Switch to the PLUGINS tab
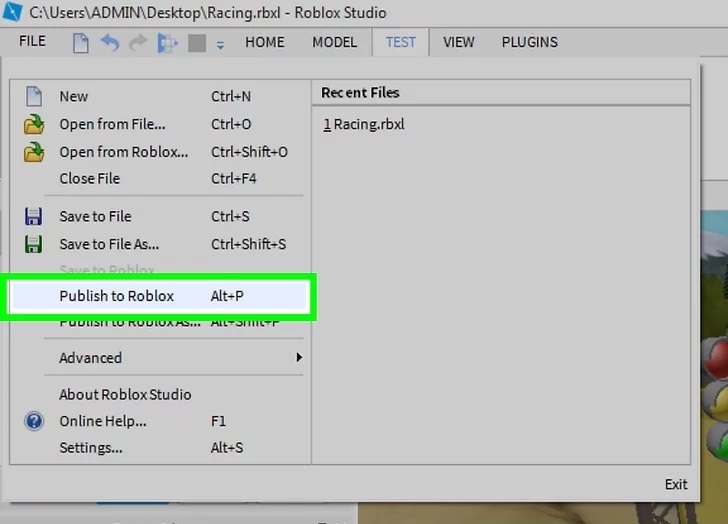Screen dimensions: 728x524 pos(530,42)
